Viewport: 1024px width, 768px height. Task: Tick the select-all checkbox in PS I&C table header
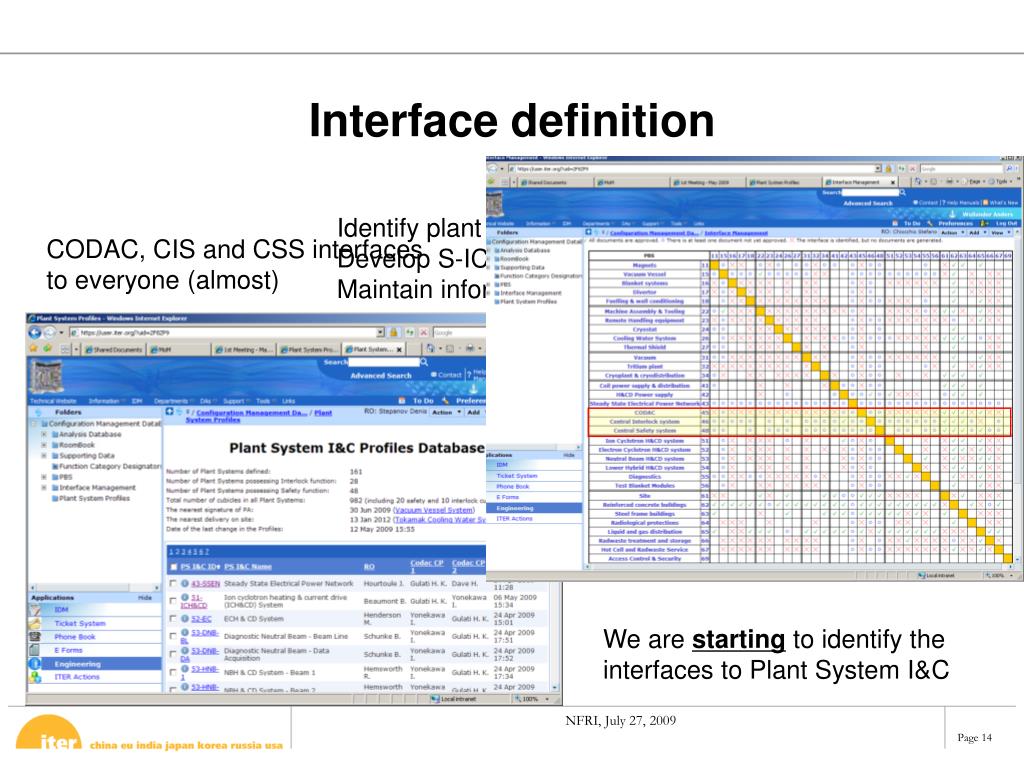coord(174,566)
